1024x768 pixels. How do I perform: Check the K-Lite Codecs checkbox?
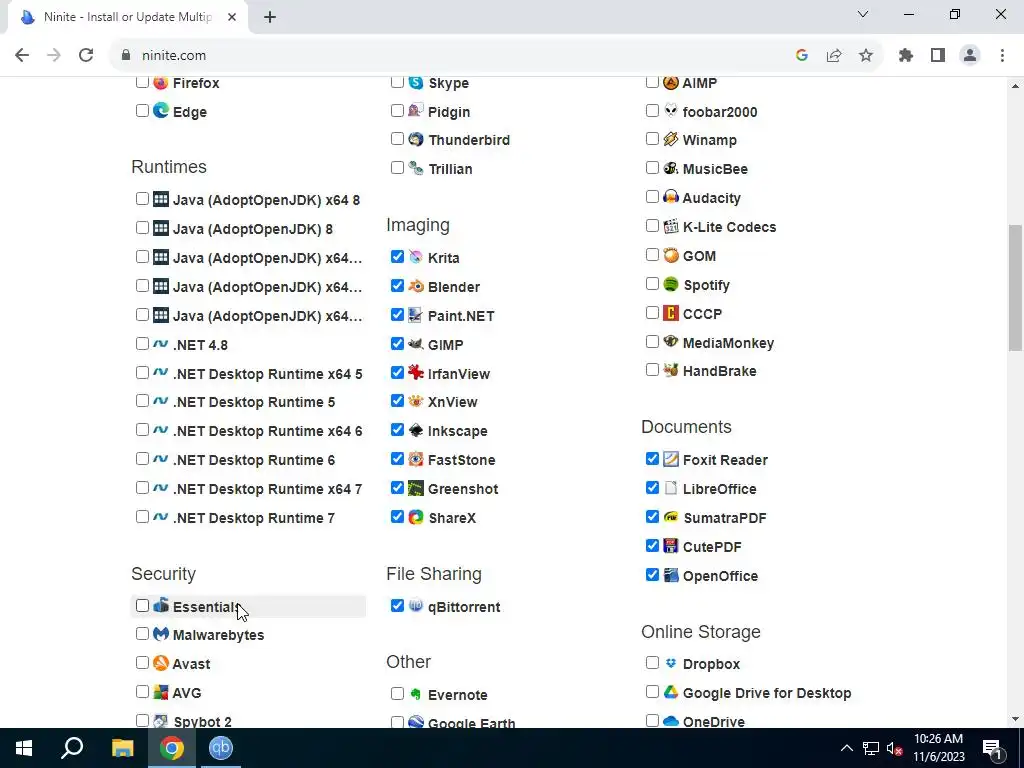pos(652,225)
